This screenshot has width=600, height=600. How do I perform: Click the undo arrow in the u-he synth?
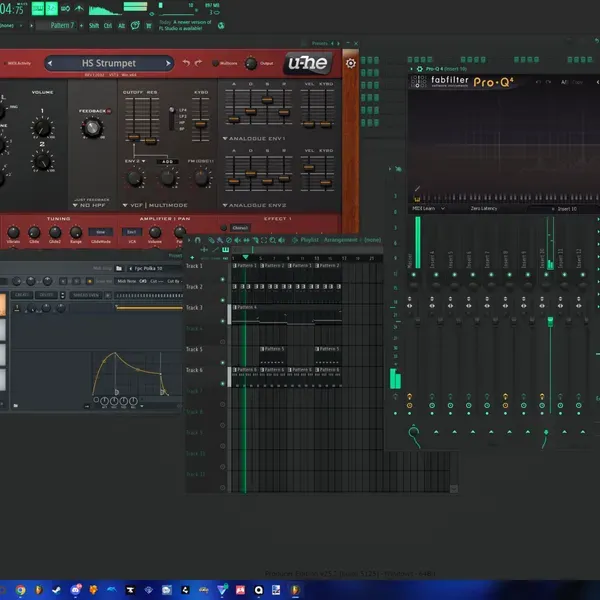pos(186,63)
